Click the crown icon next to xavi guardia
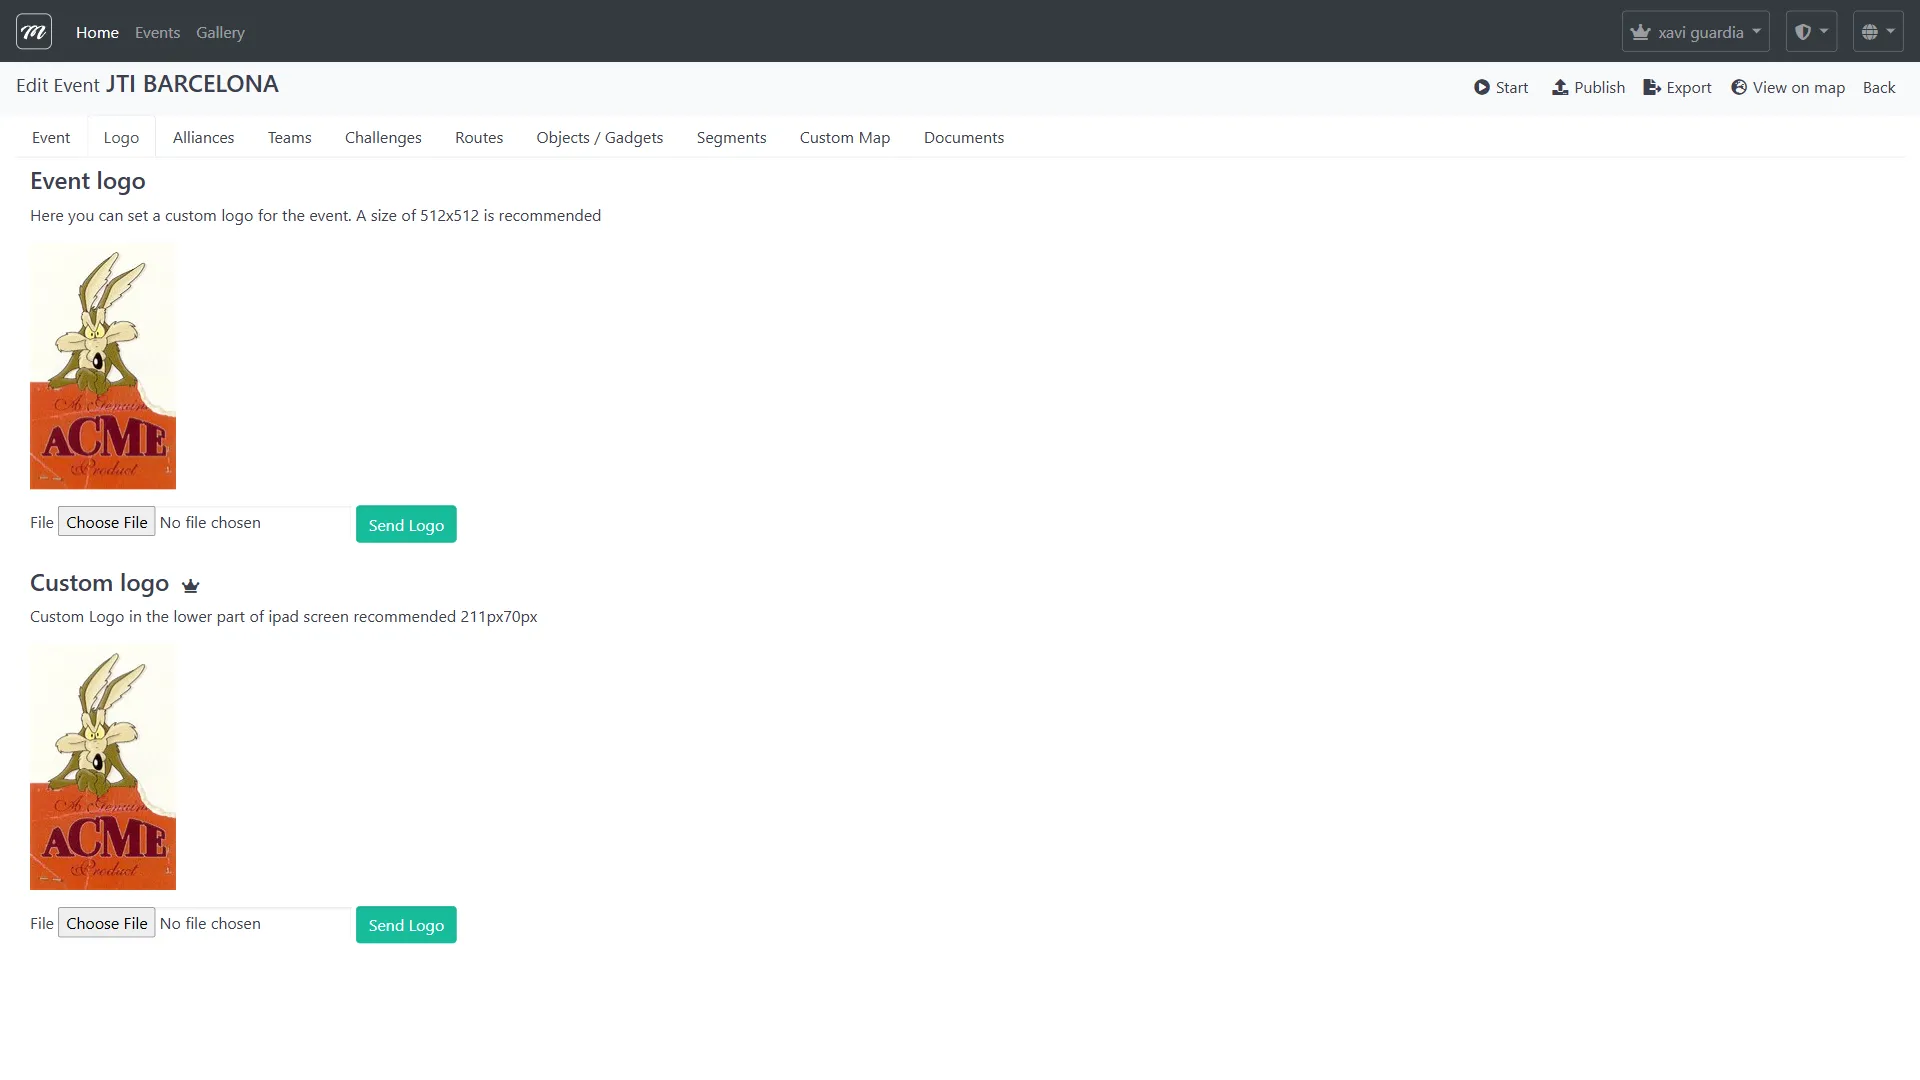The width and height of the screenshot is (1920, 1080). tap(1640, 32)
